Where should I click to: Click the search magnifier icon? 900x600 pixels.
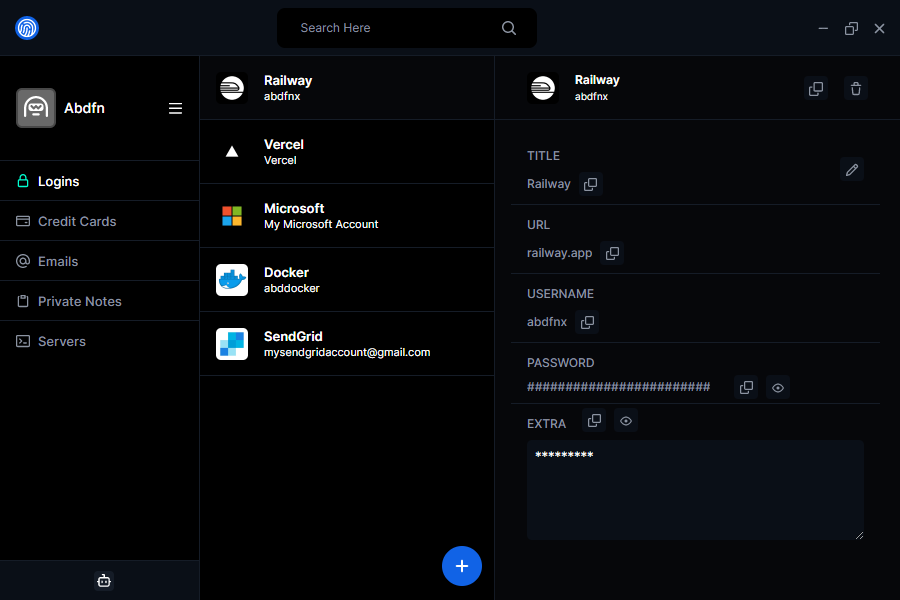coord(509,28)
